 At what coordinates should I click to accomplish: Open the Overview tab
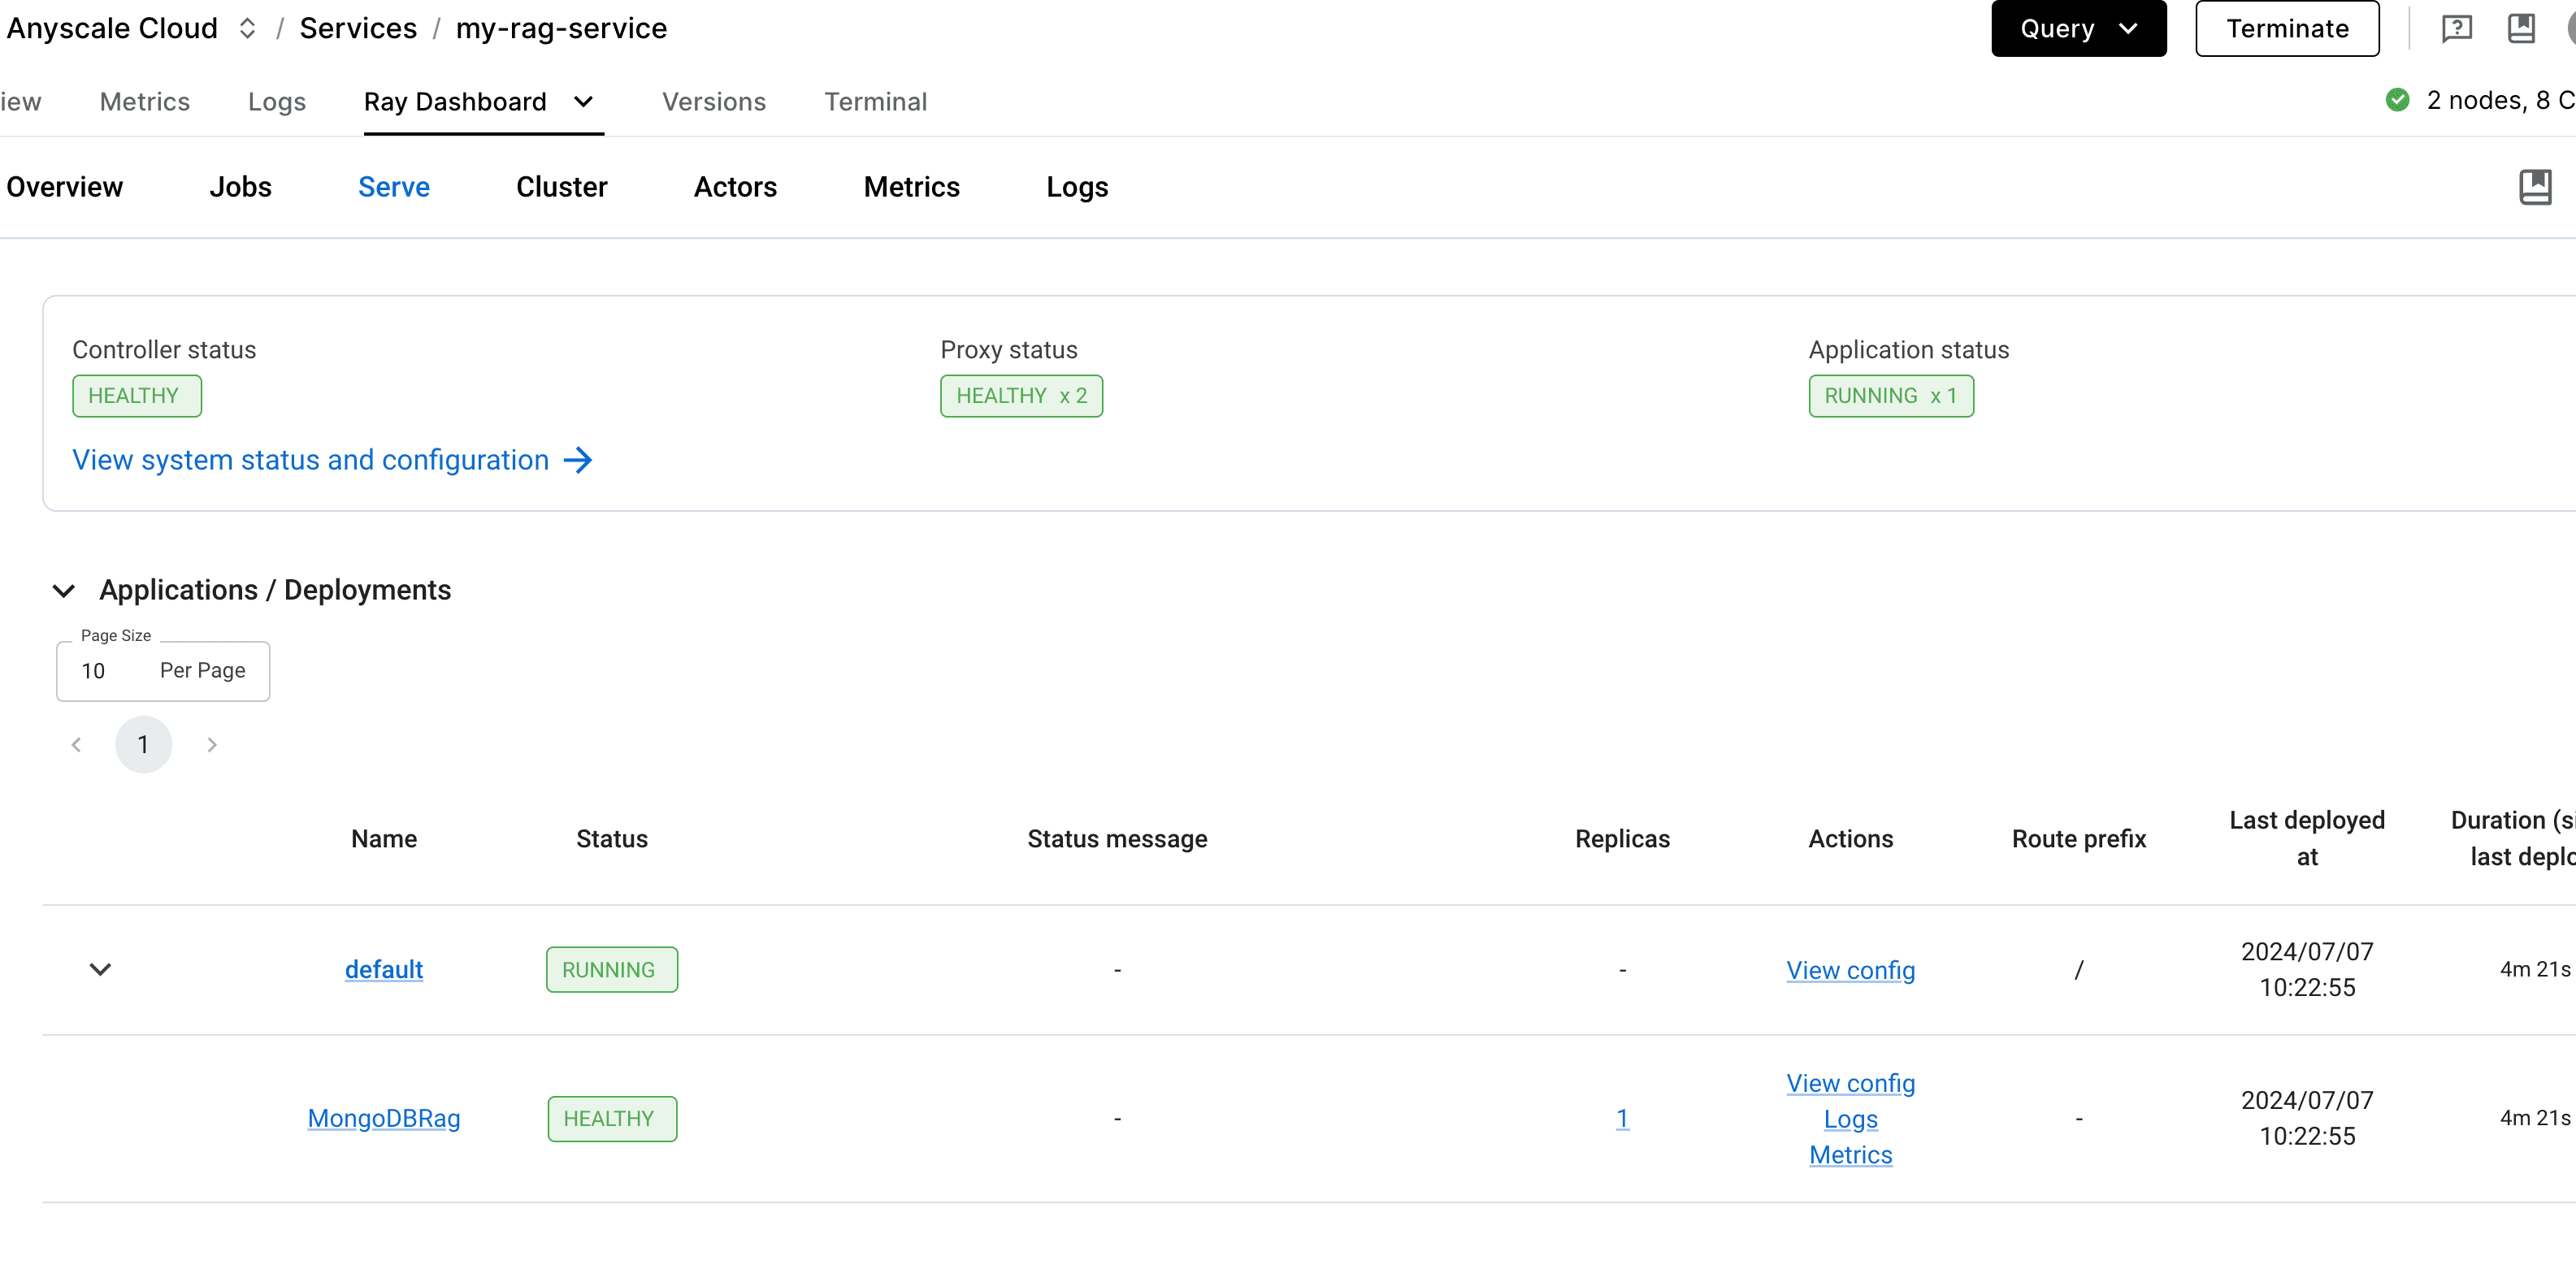point(64,185)
